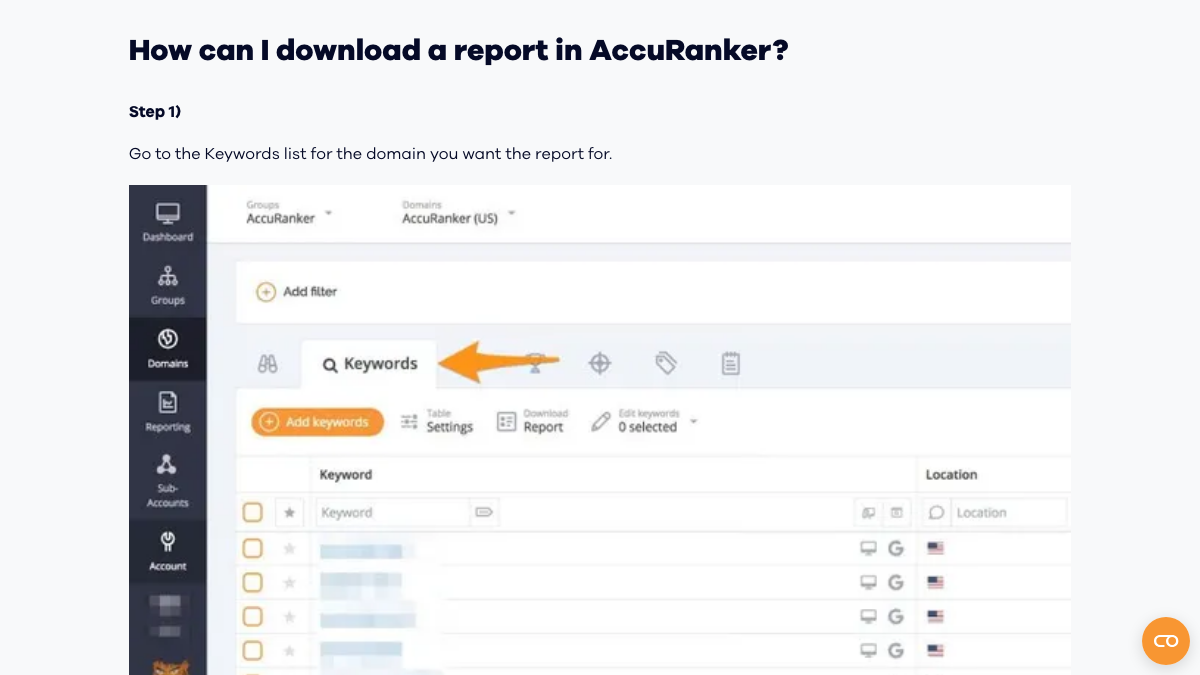
Task: Open the clipboard notes tab
Action: point(731,363)
